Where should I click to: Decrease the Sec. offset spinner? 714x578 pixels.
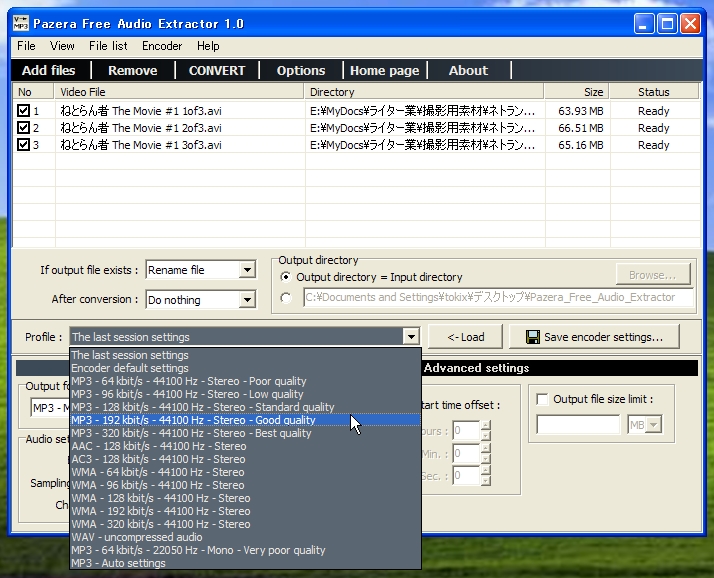pos(485,481)
